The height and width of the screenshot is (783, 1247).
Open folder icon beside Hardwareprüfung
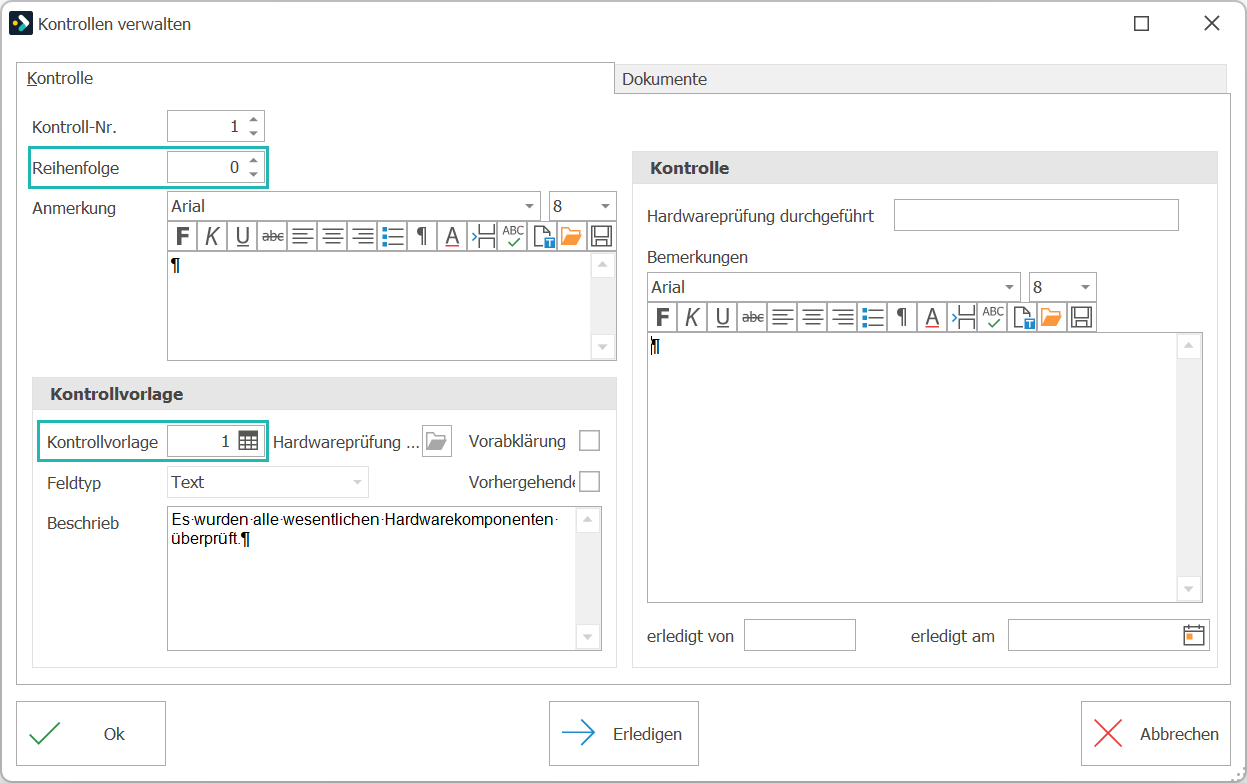436,441
